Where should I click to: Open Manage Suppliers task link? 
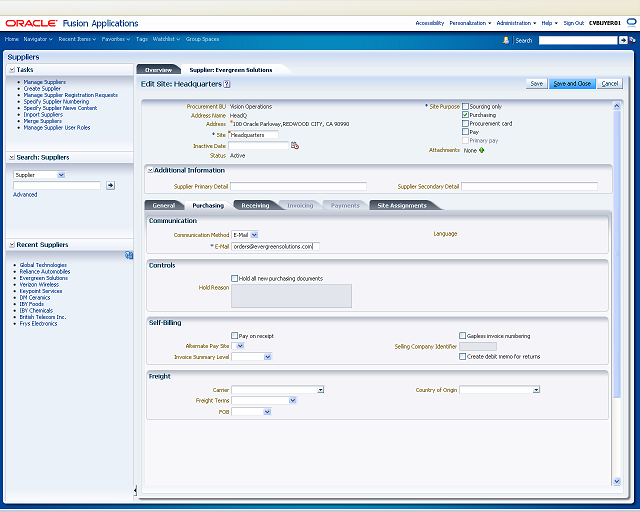[x=44, y=82]
